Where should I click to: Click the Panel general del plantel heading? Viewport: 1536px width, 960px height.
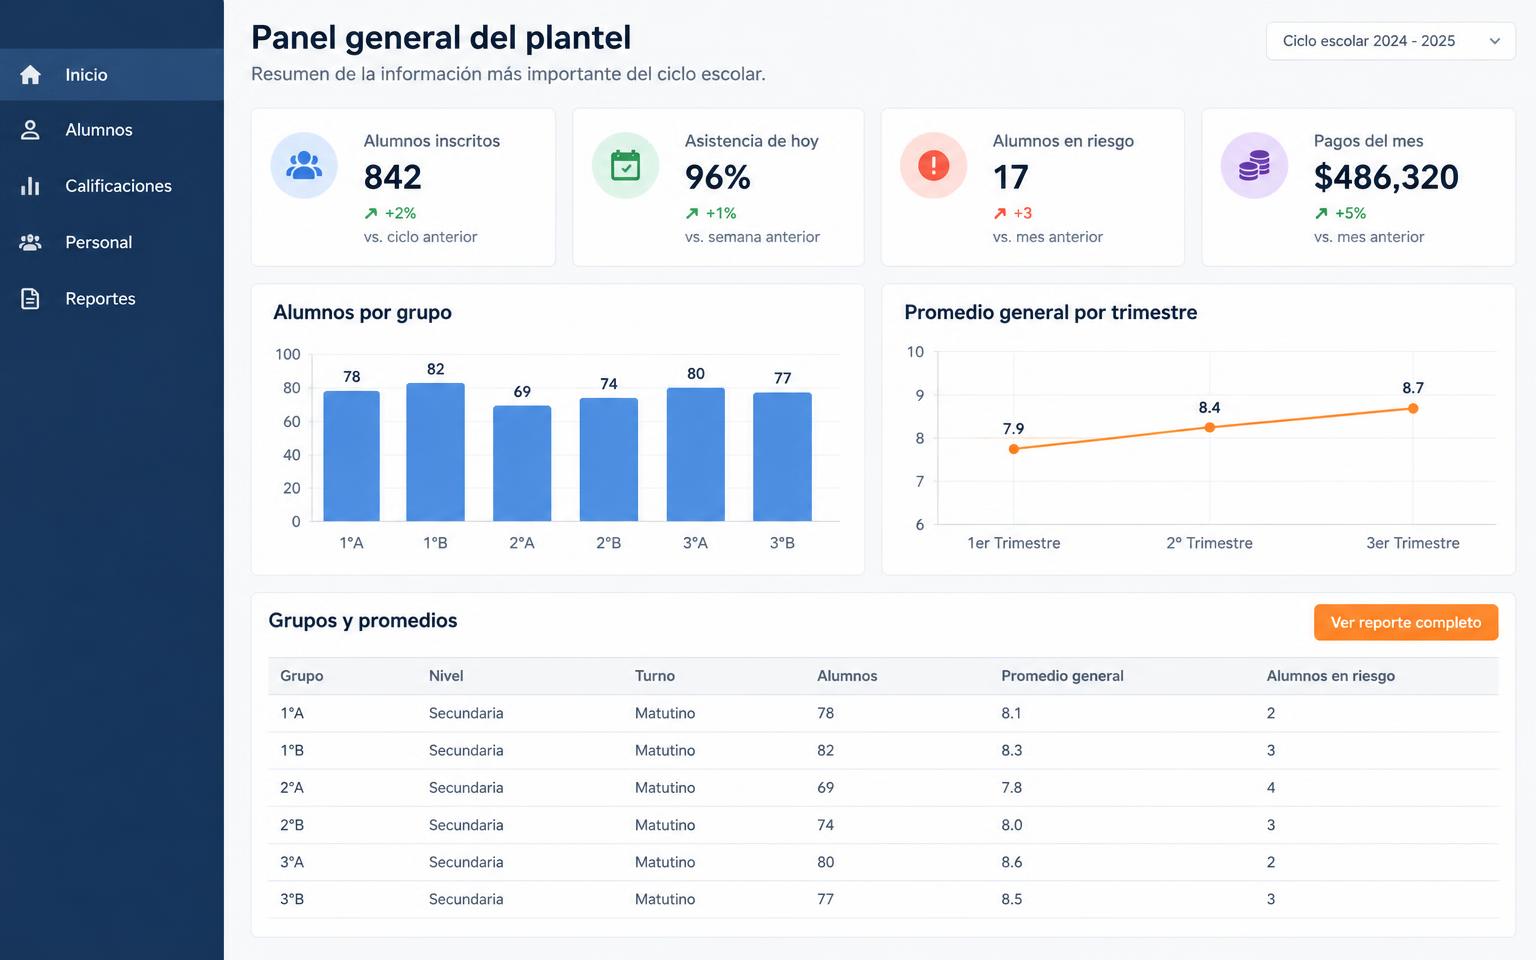click(x=441, y=38)
